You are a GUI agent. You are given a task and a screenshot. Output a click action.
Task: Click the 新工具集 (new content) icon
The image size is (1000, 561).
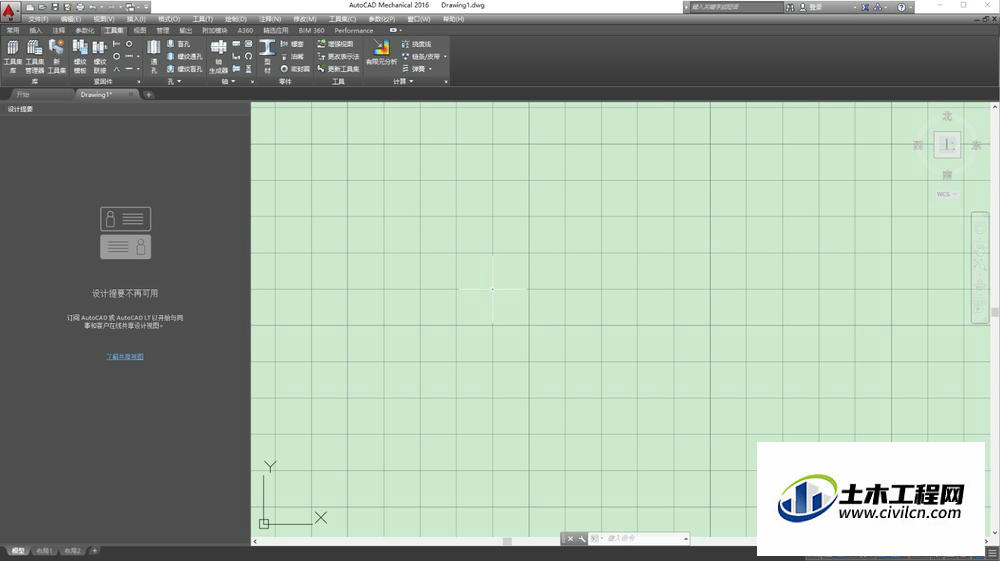pyautogui.click(x=57, y=55)
